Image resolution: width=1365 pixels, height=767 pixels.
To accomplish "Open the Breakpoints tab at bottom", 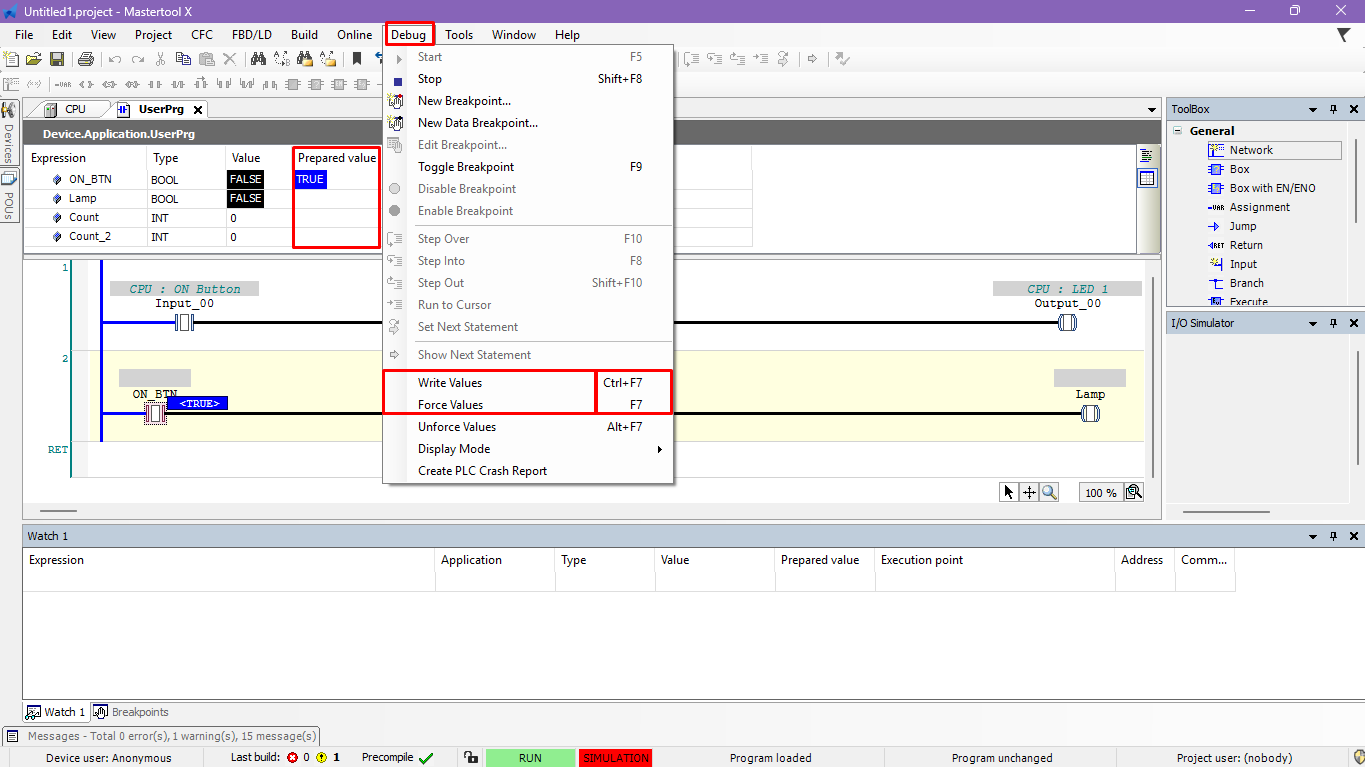I will (x=139, y=712).
